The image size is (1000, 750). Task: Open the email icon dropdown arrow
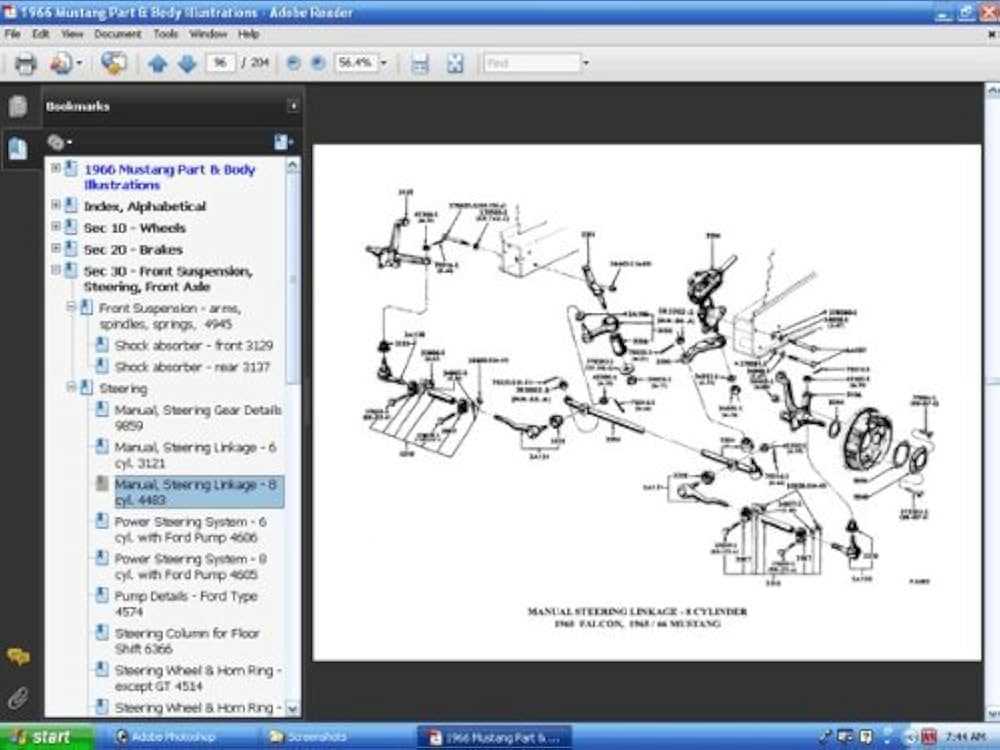point(79,62)
